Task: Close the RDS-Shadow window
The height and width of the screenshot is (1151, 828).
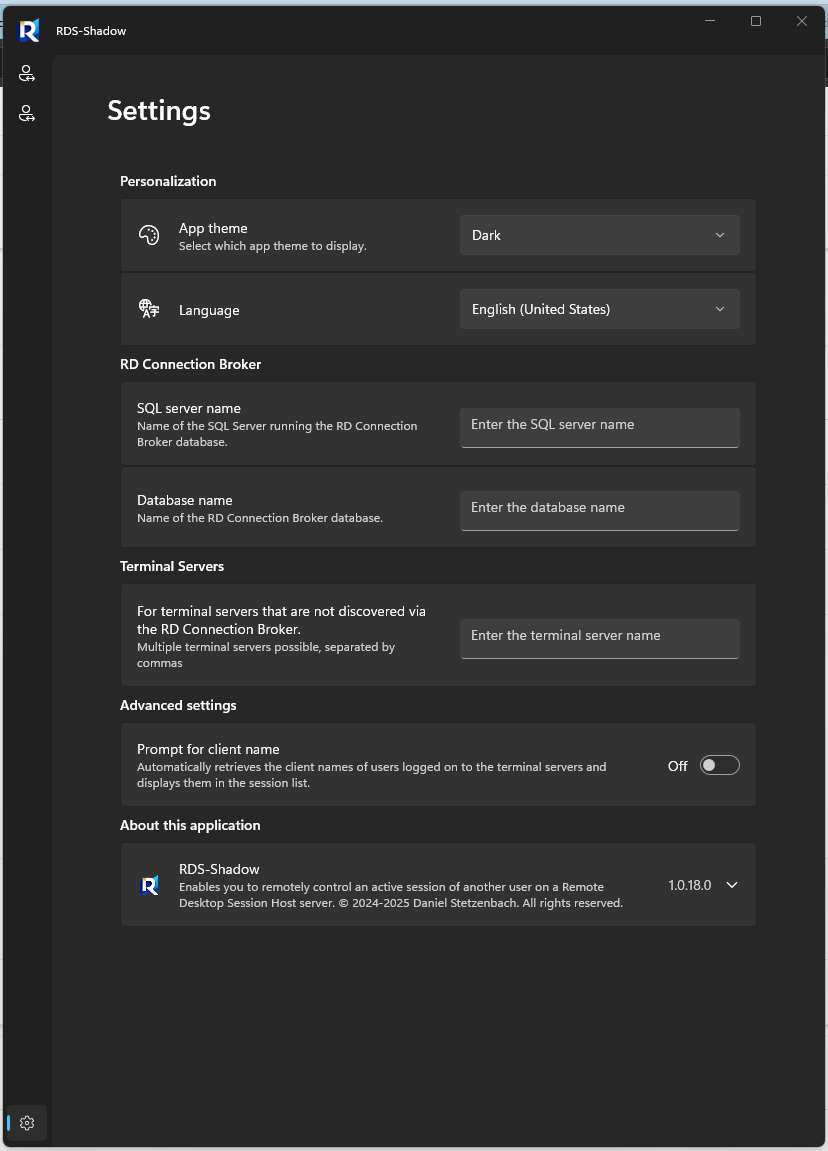Action: (x=802, y=21)
